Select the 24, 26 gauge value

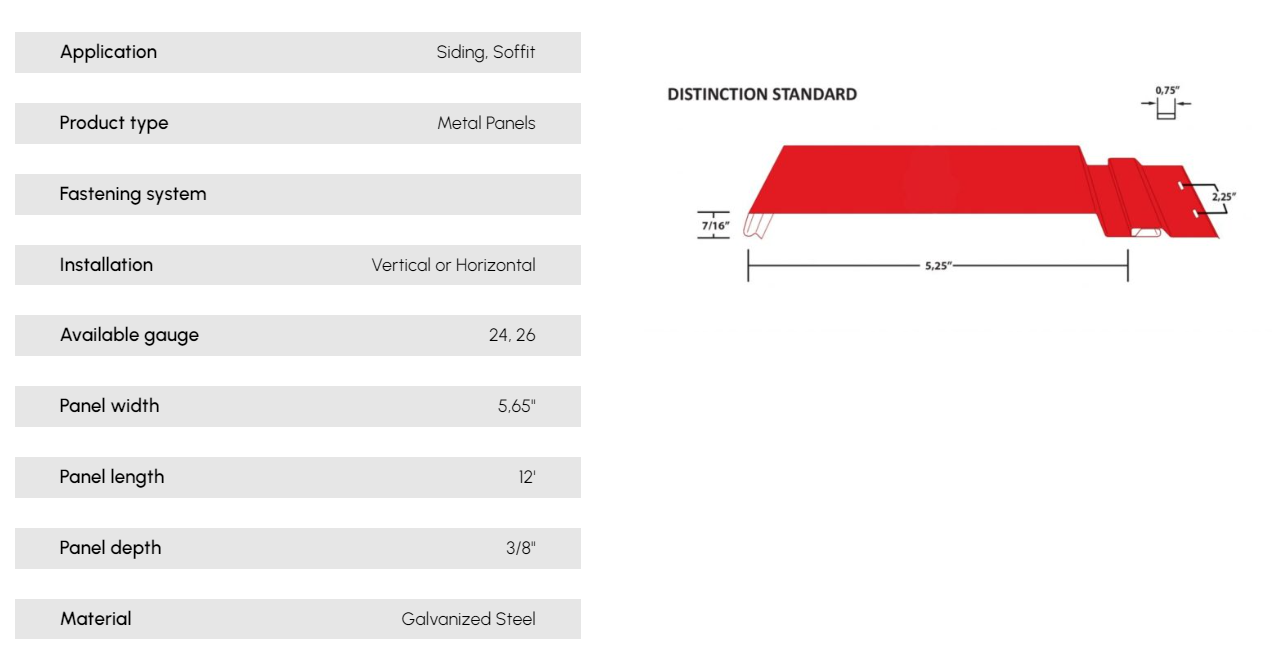click(512, 335)
